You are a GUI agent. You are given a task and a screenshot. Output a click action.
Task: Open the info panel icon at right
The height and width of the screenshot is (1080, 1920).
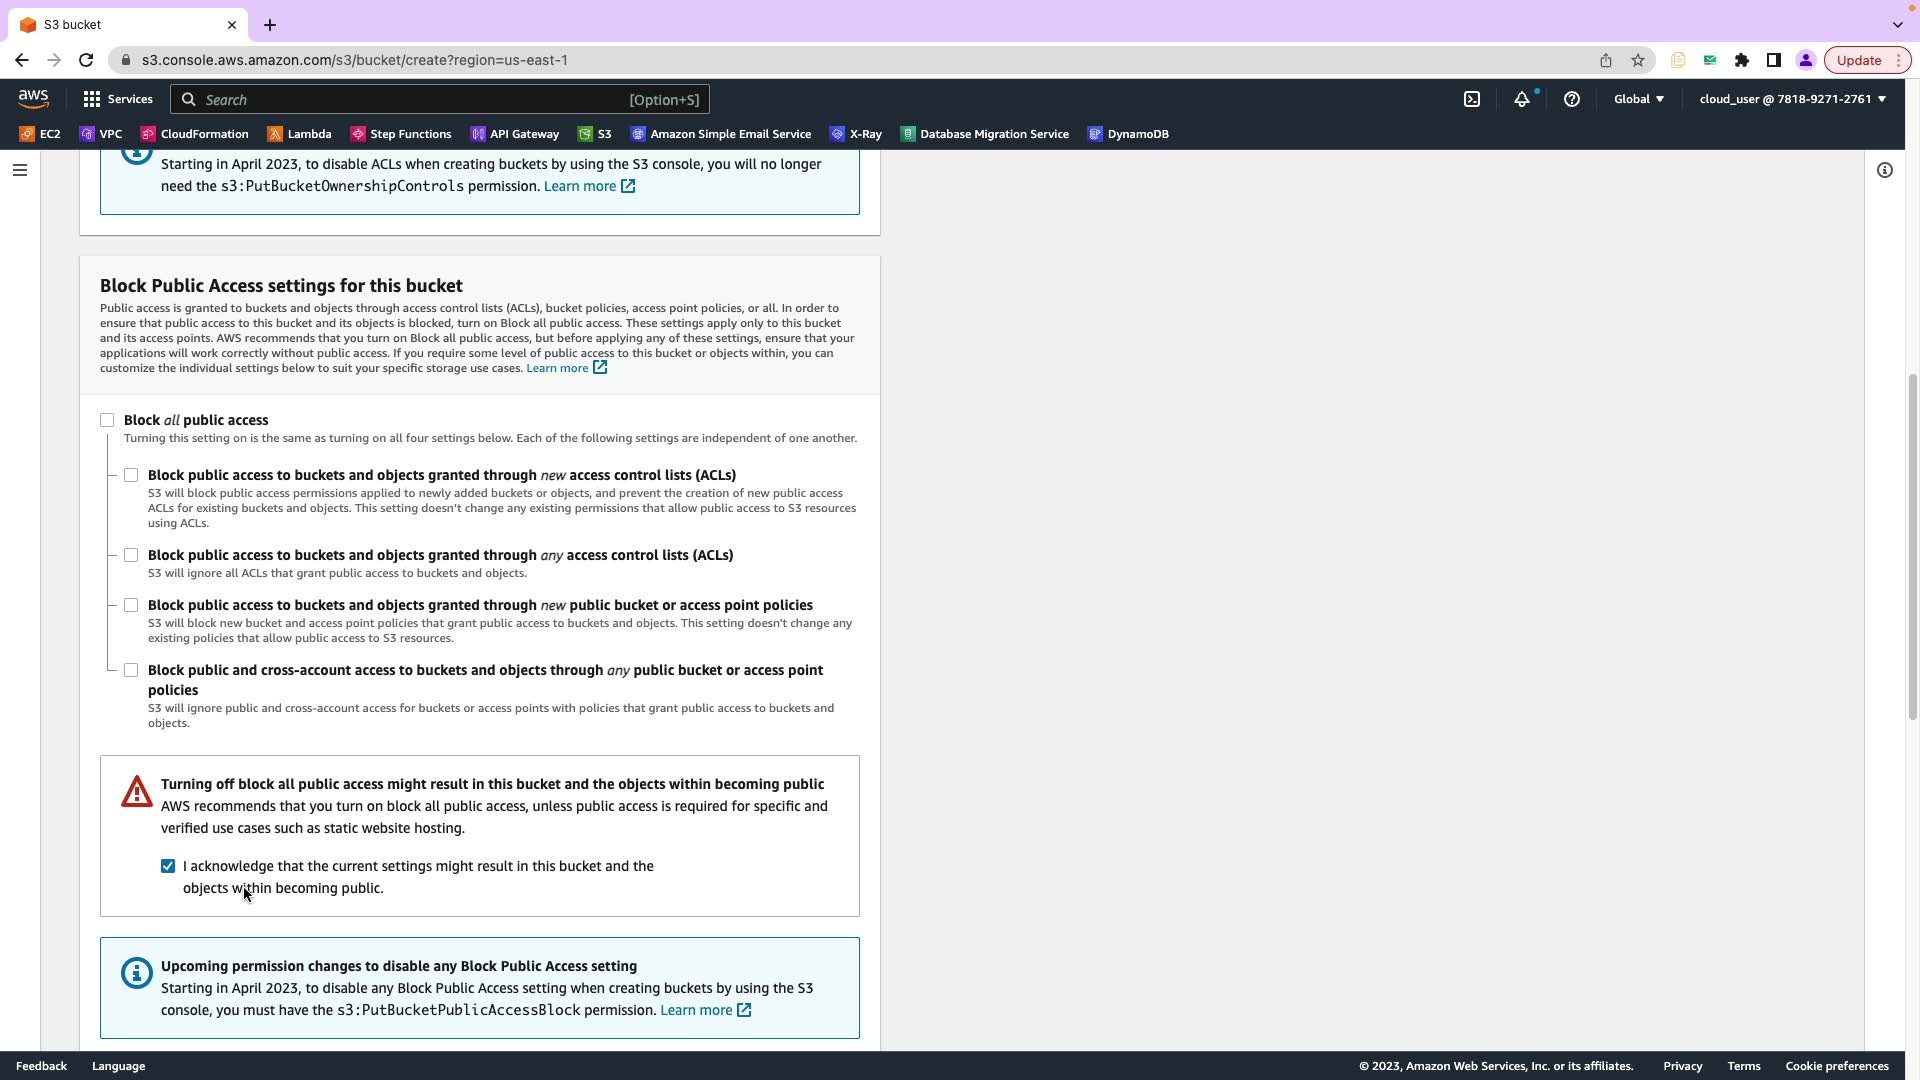pyautogui.click(x=1884, y=170)
